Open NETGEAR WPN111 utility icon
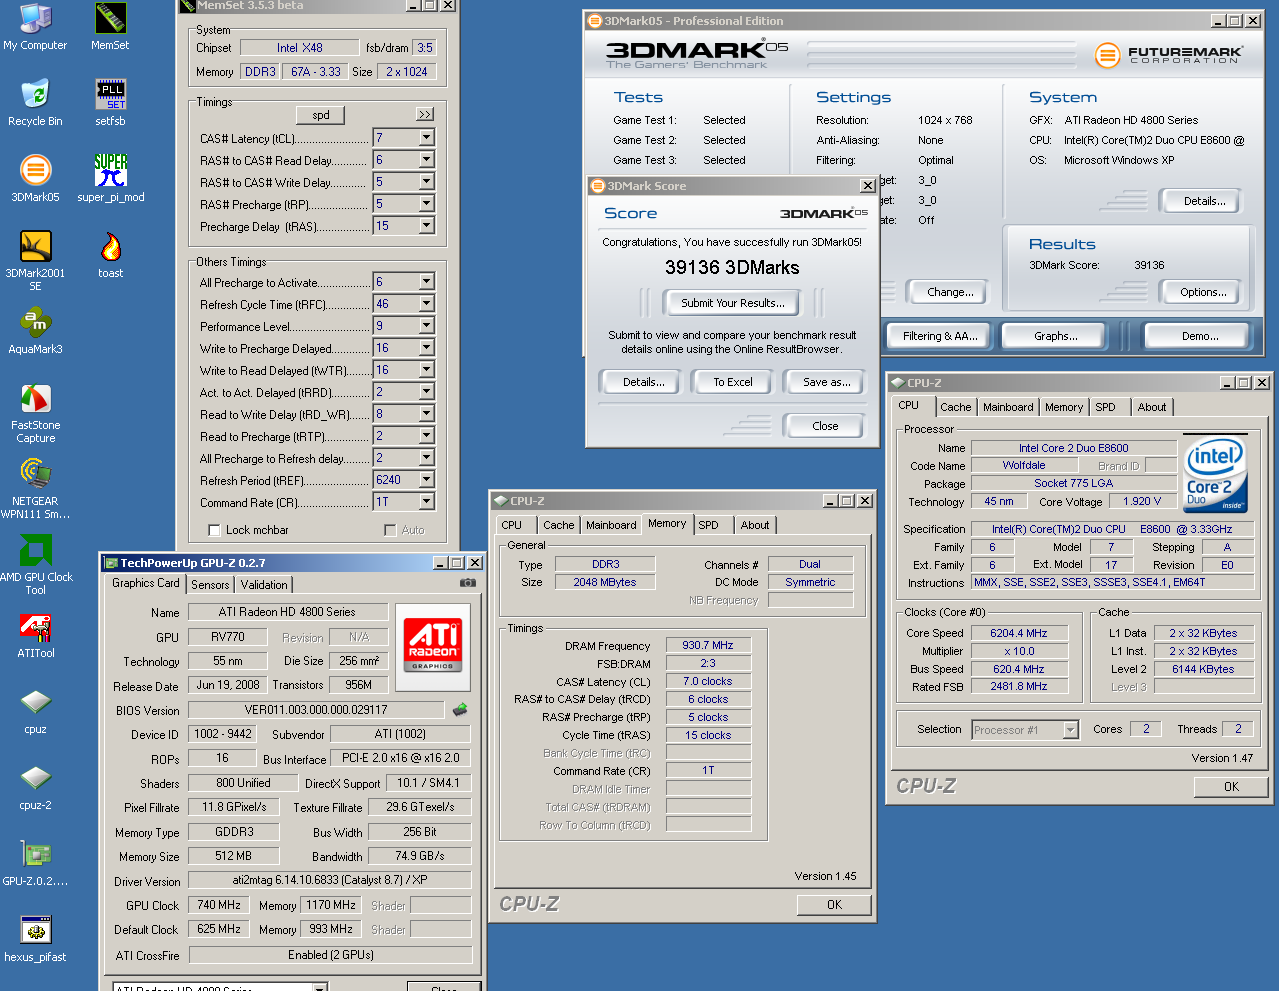This screenshot has width=1279, height=991. click(35, 489)
